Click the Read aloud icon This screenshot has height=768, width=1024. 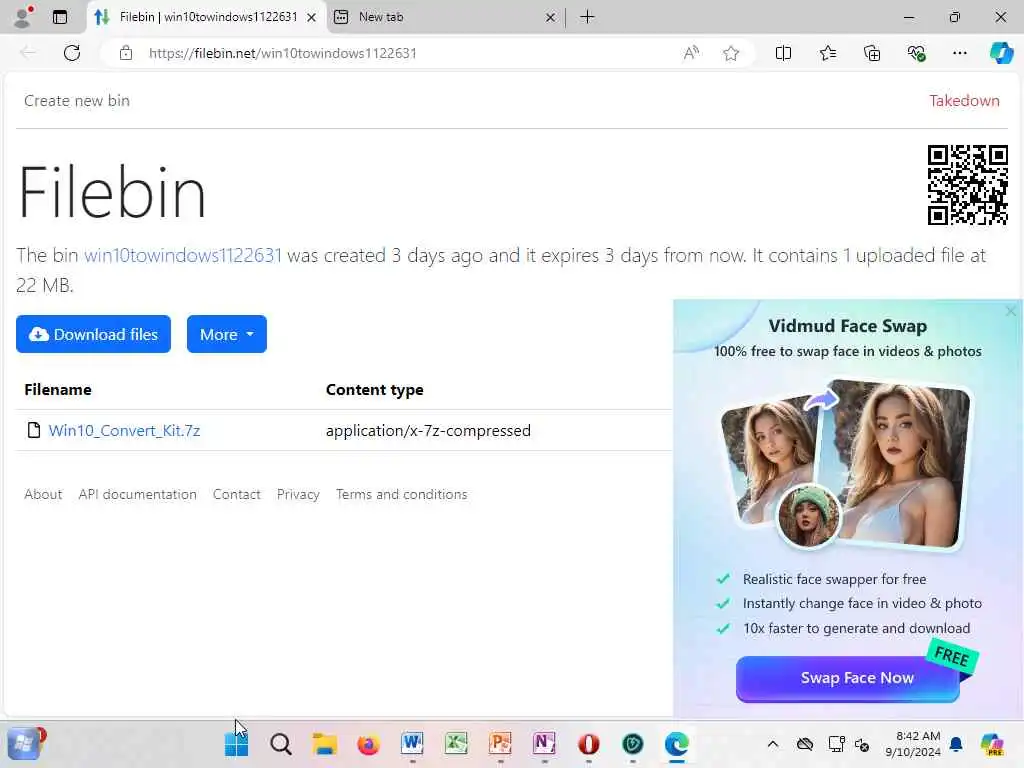click(691, 53)
